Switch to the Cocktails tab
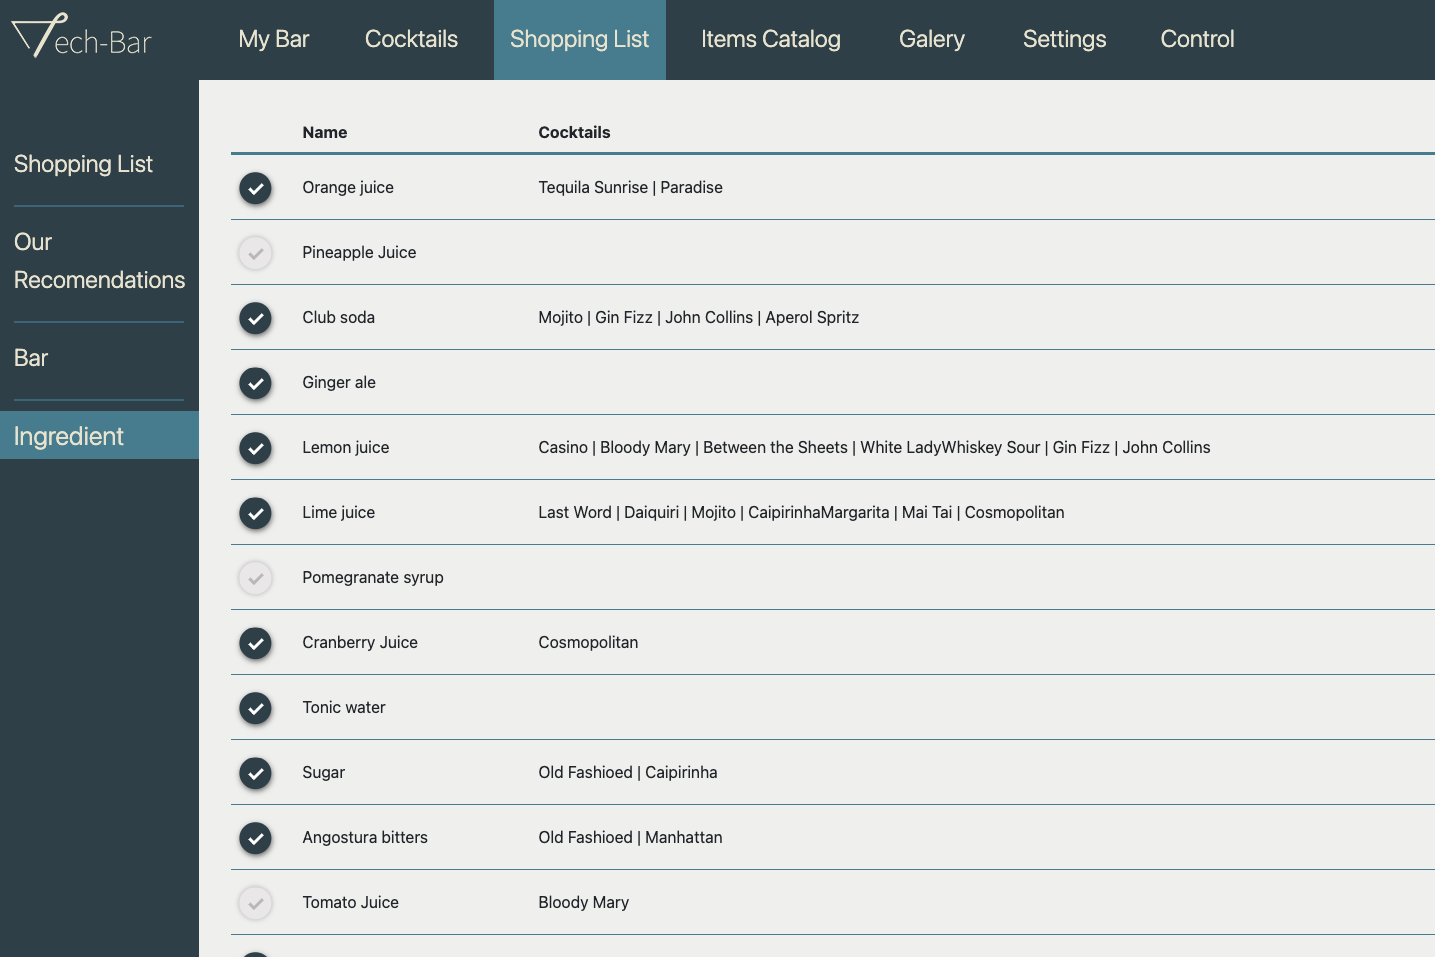Image resolution: width=1435 pixels, height=957 pixels. pos(411,39)
